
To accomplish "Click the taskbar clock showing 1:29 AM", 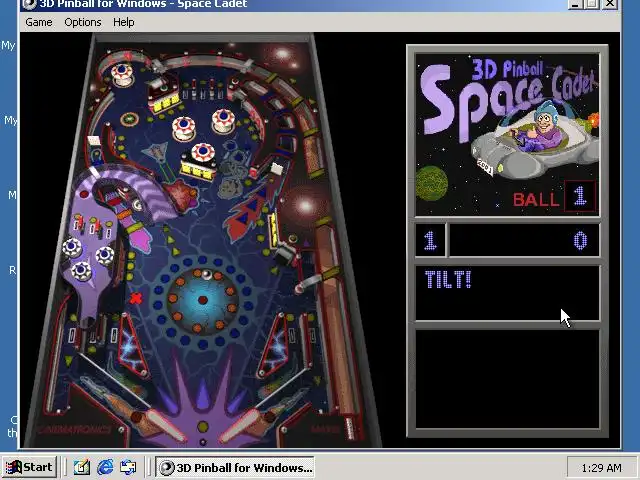I will (x=602, y=468).
